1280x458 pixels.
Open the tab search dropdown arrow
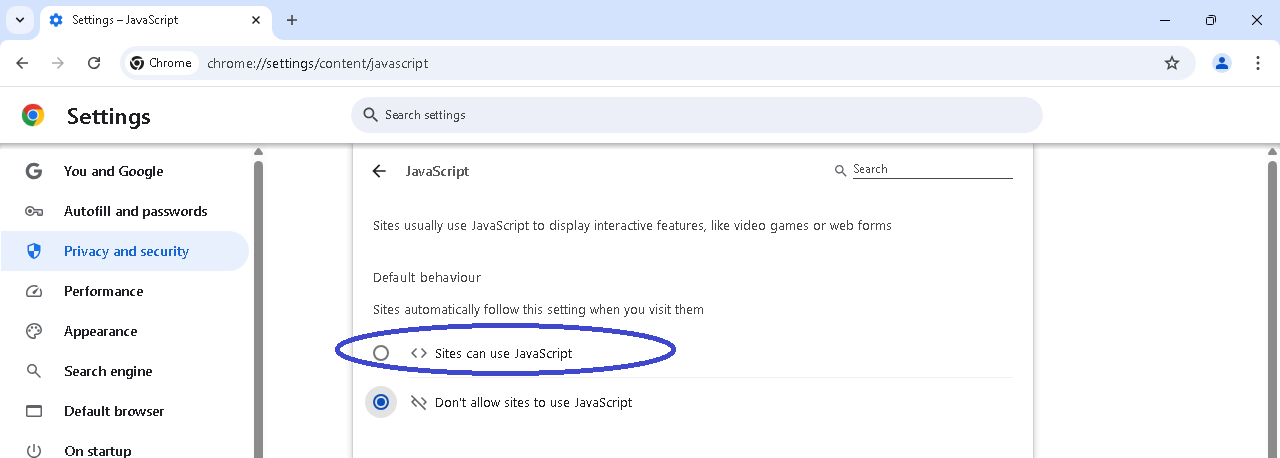click(19, 20)
